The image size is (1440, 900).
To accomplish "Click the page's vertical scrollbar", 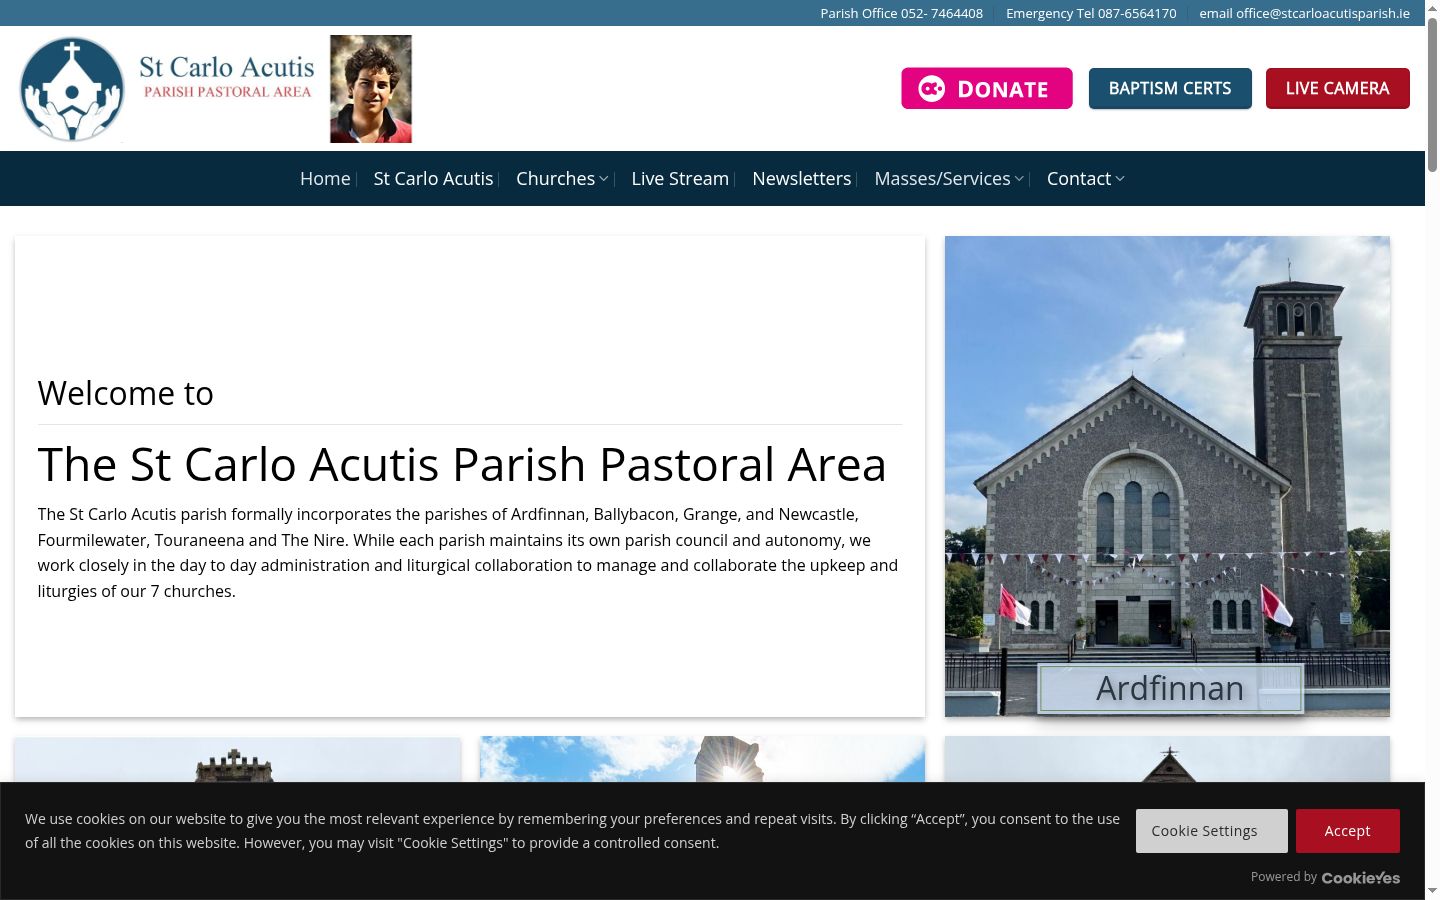I will click(x=1432, y=450).
